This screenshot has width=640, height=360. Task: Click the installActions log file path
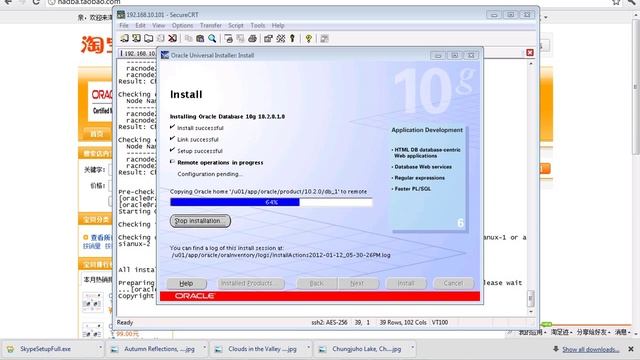[x=281, y=255]
